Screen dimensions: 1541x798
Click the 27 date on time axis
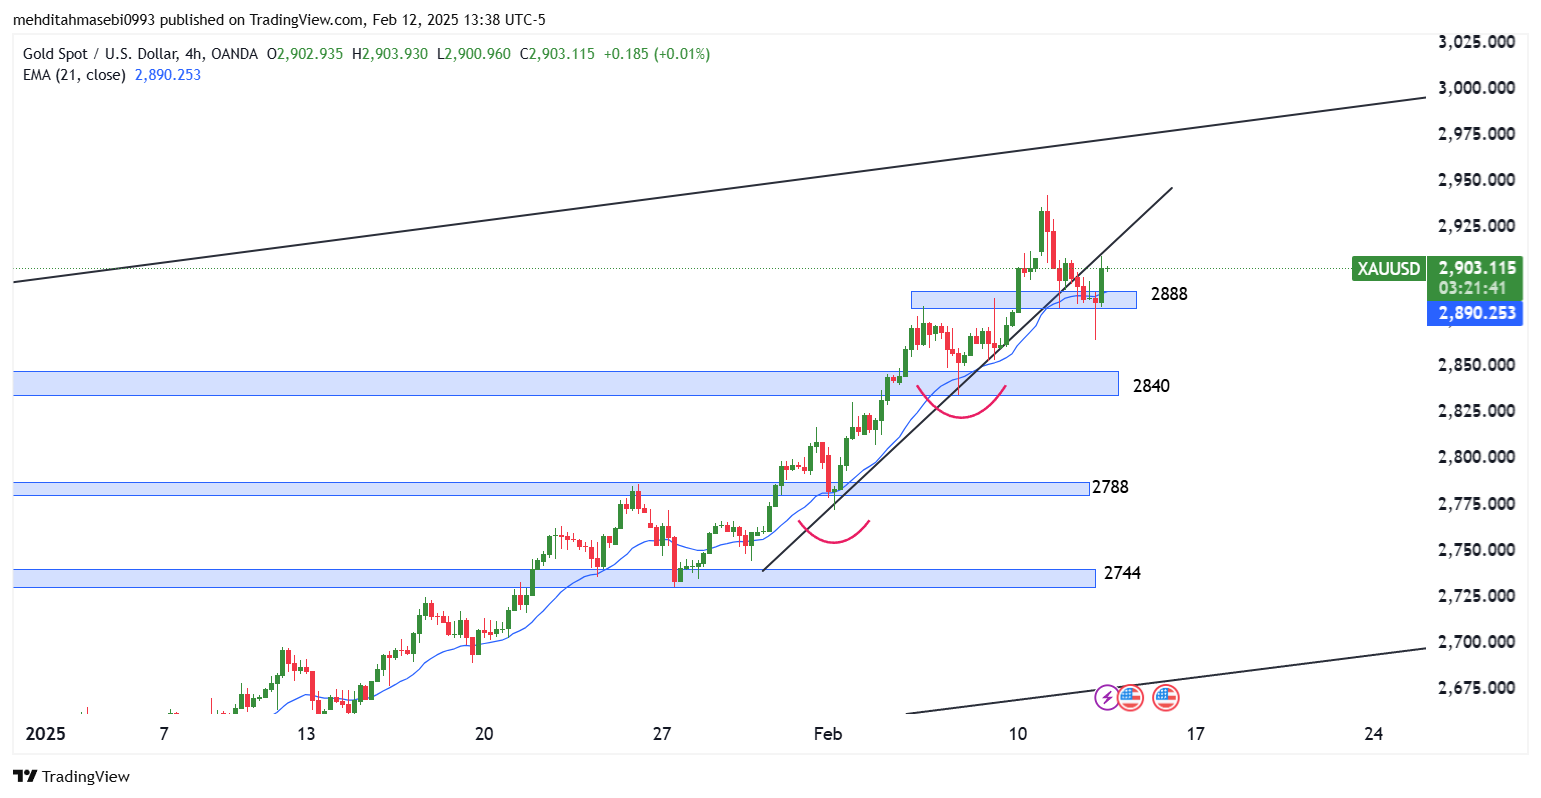pos(662,734)
